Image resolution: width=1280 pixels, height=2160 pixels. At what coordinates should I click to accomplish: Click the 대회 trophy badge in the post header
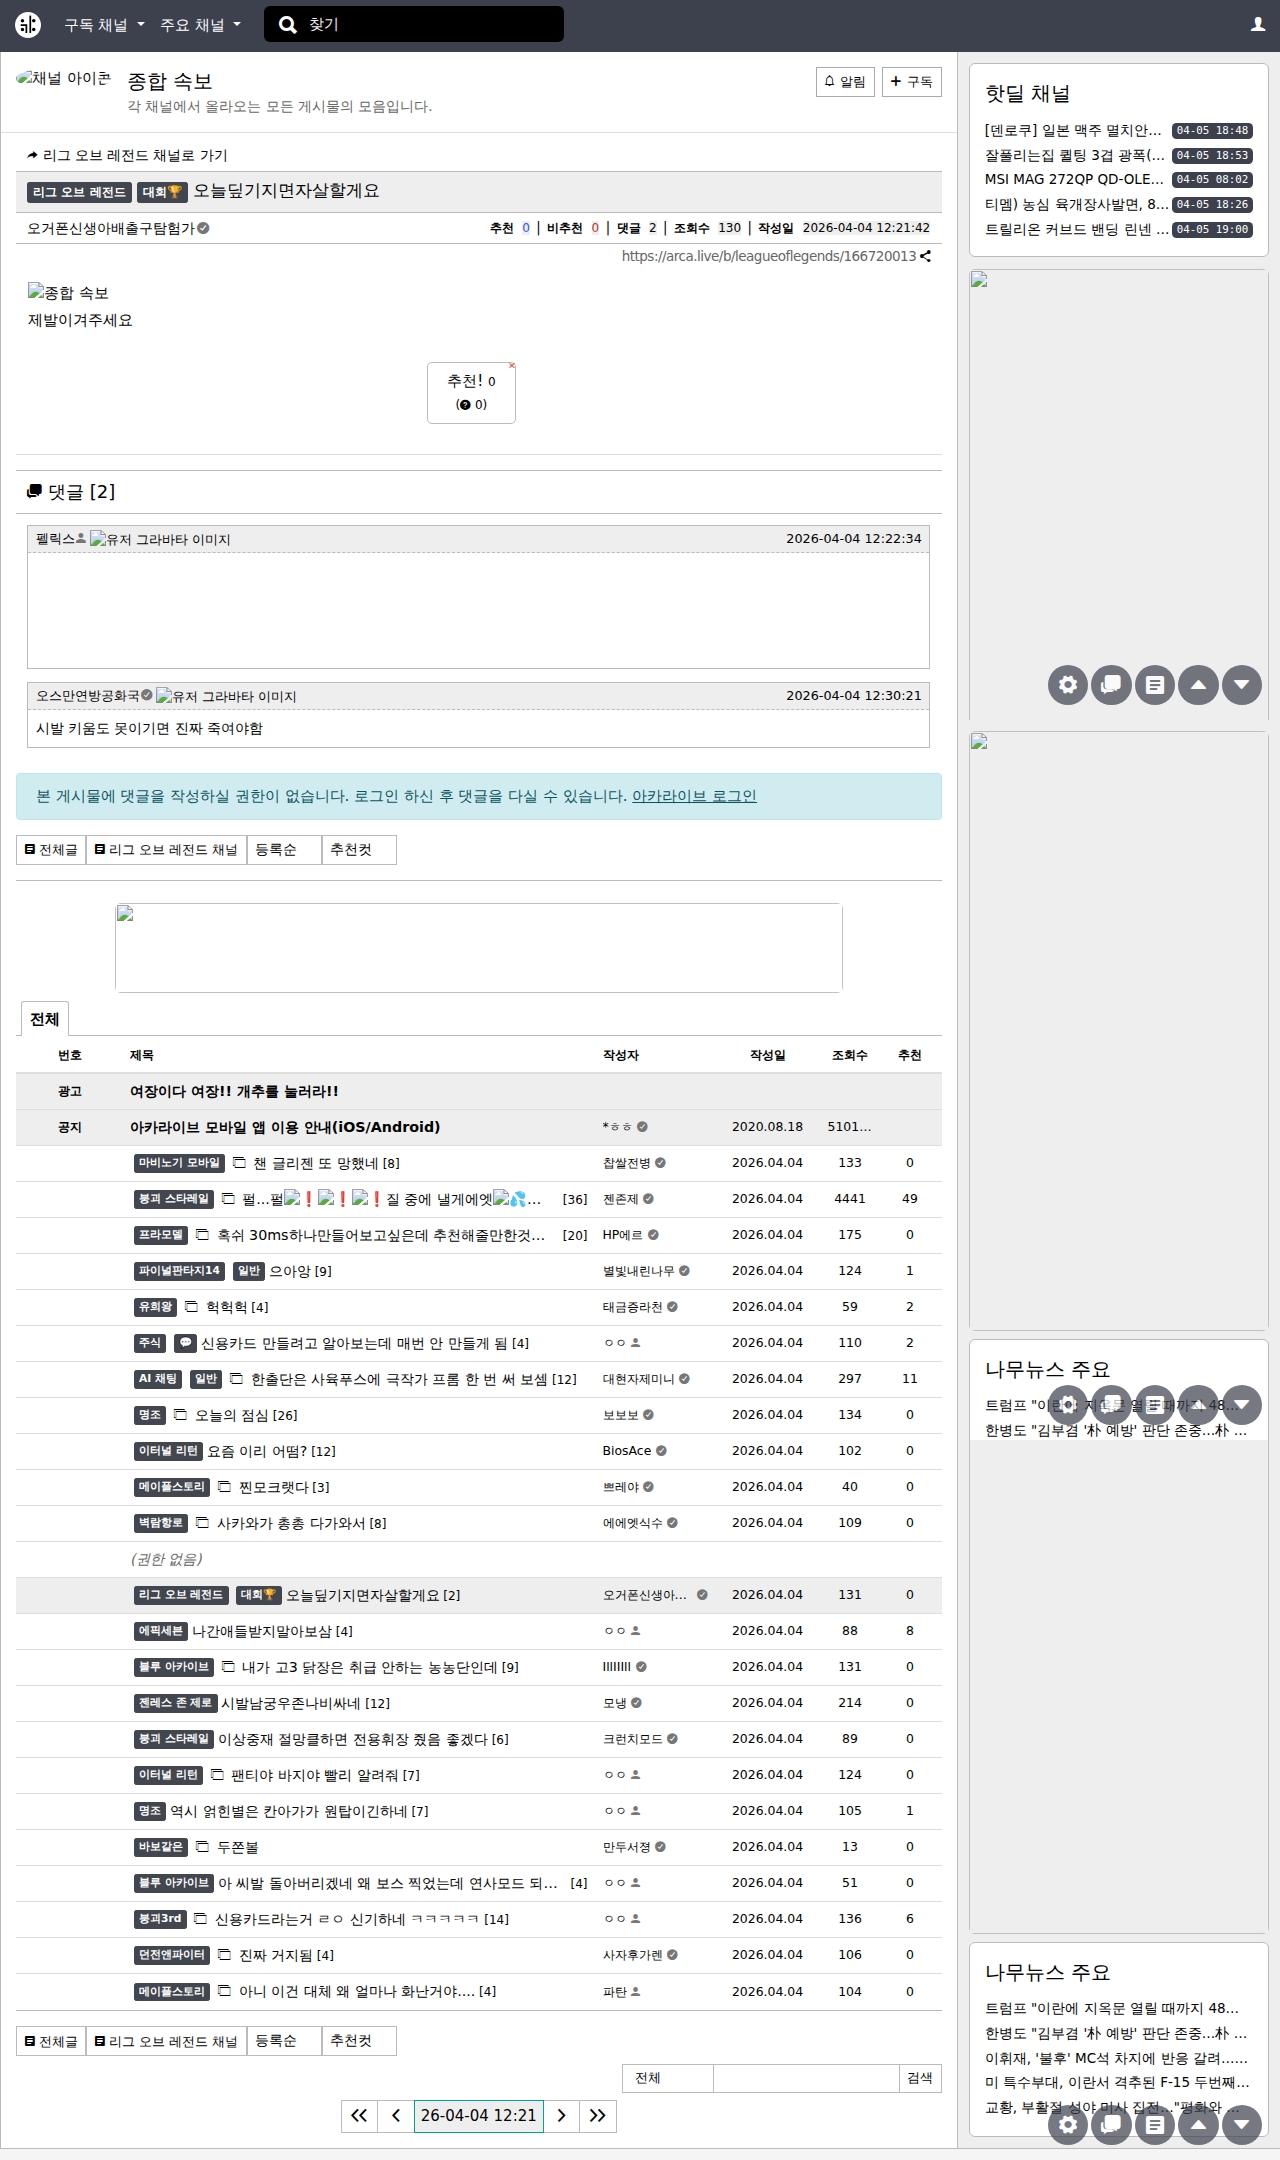[162, 192]
